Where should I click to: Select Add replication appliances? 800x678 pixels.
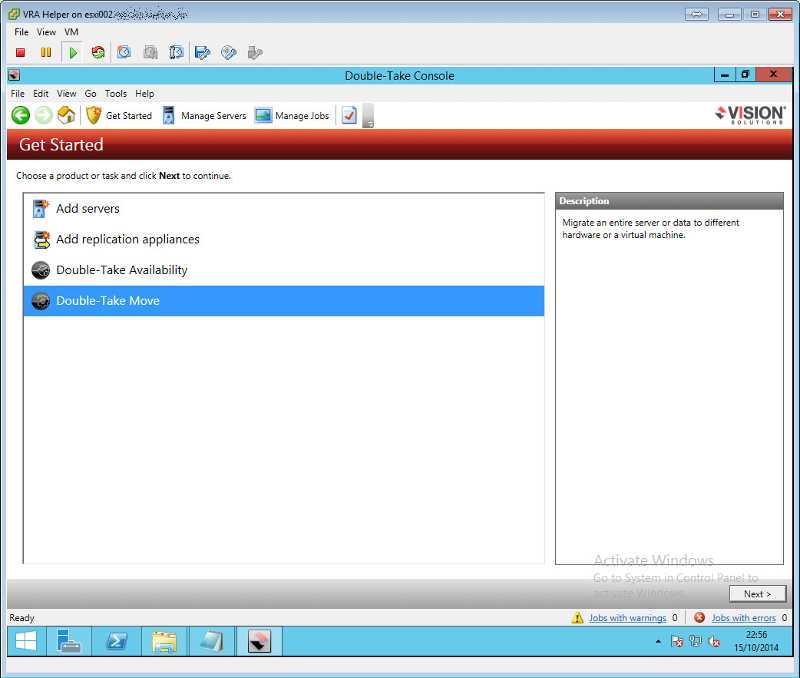coord(284,239)
